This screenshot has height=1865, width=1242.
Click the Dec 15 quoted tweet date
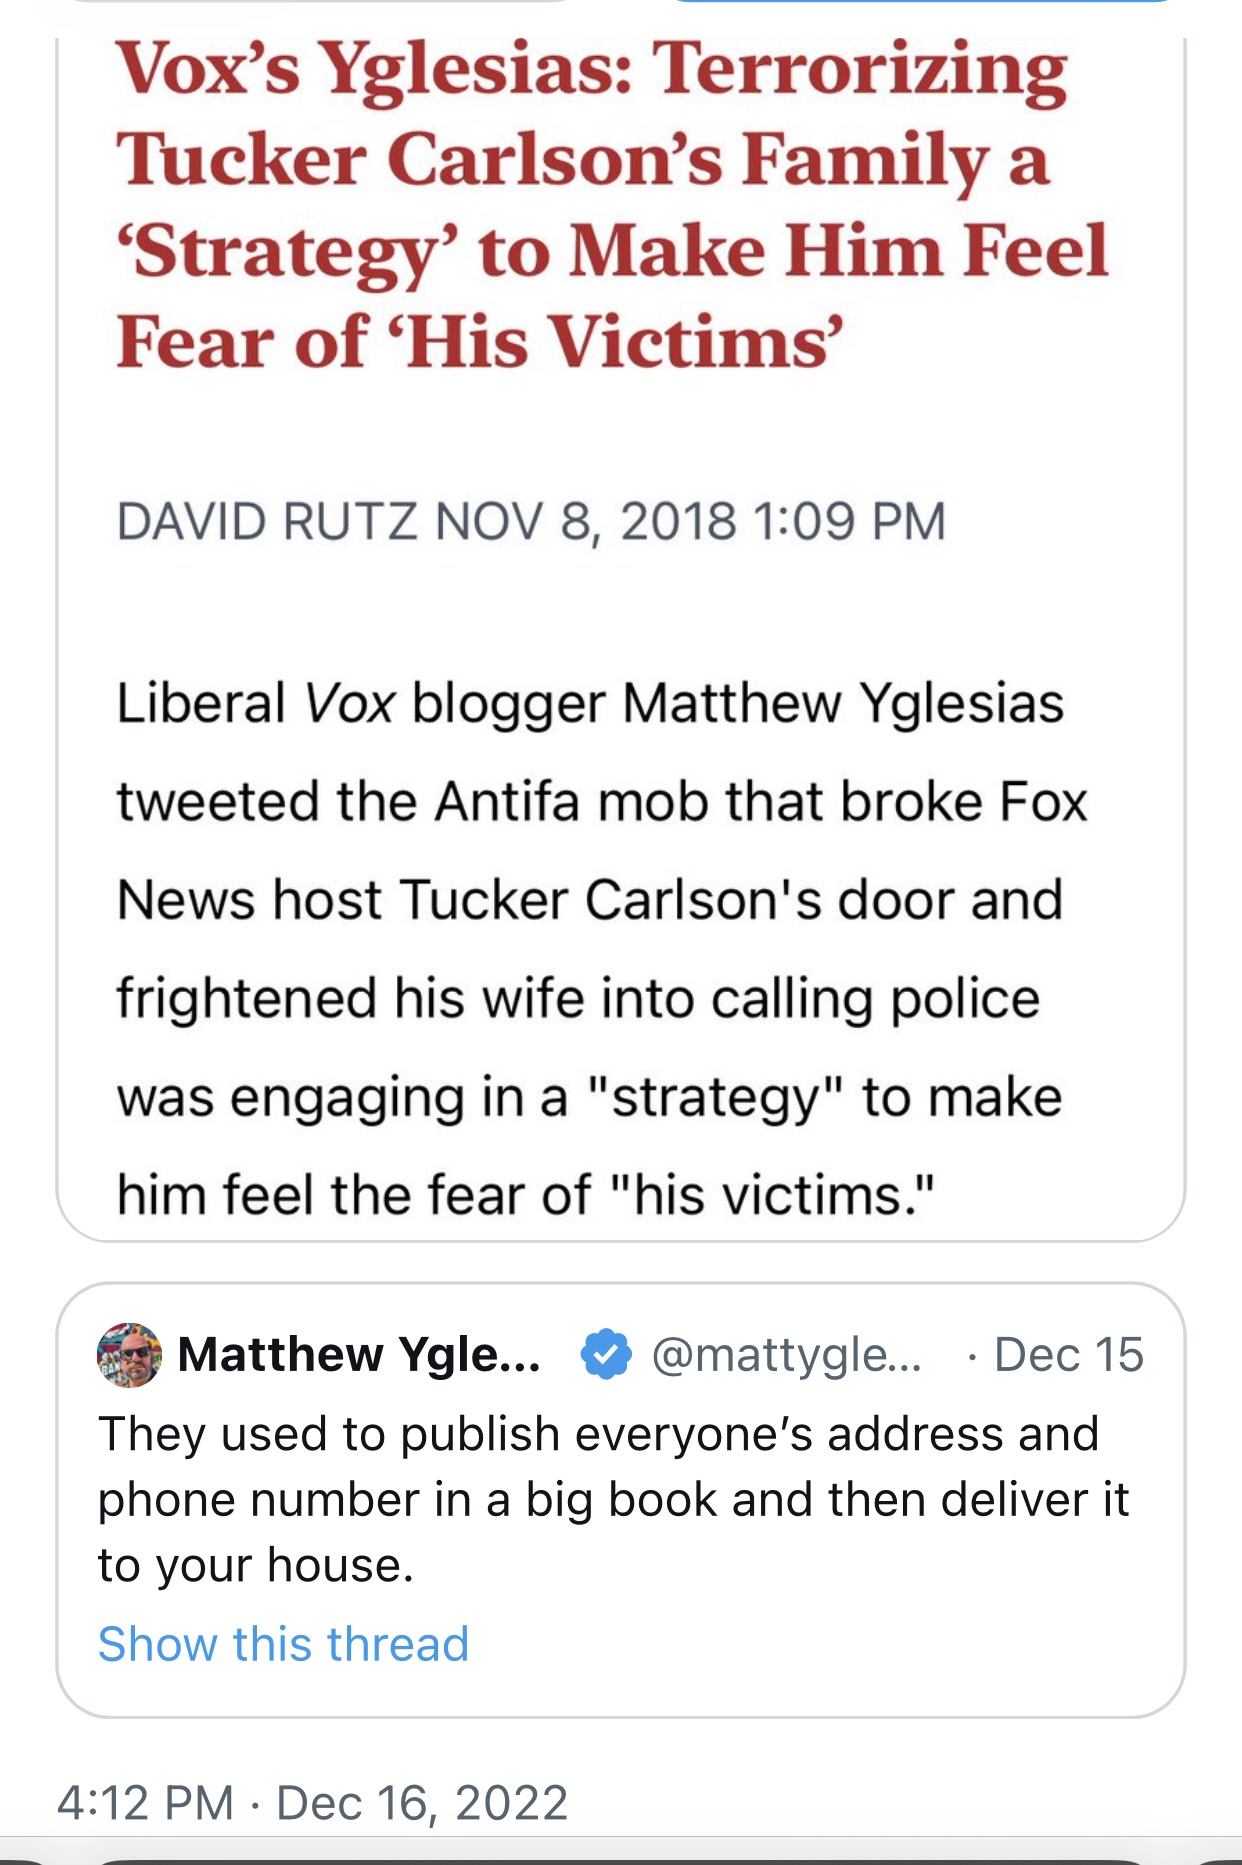click(1069, 1355)
